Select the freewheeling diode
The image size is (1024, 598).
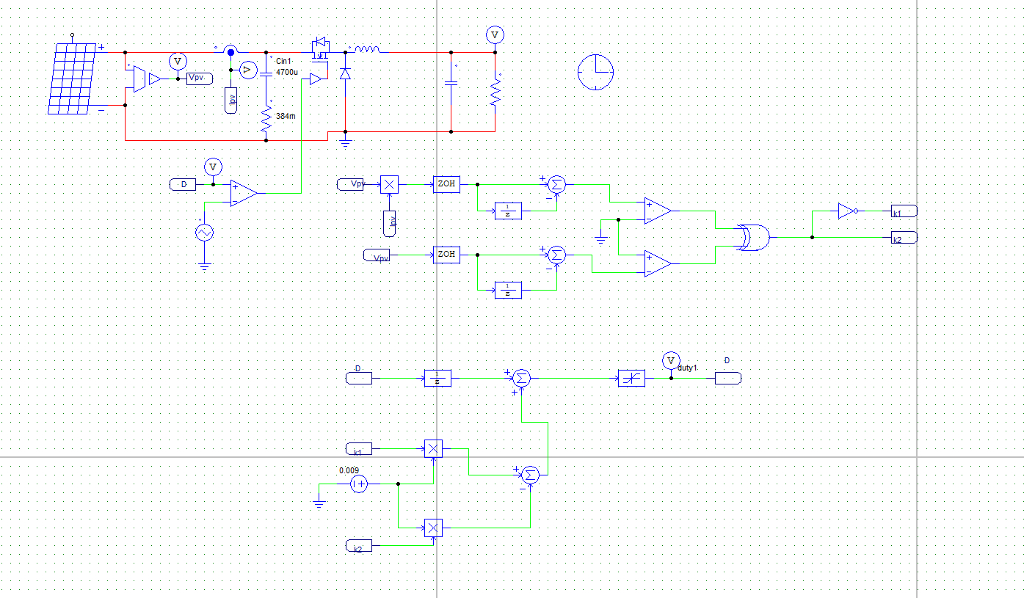345,73
